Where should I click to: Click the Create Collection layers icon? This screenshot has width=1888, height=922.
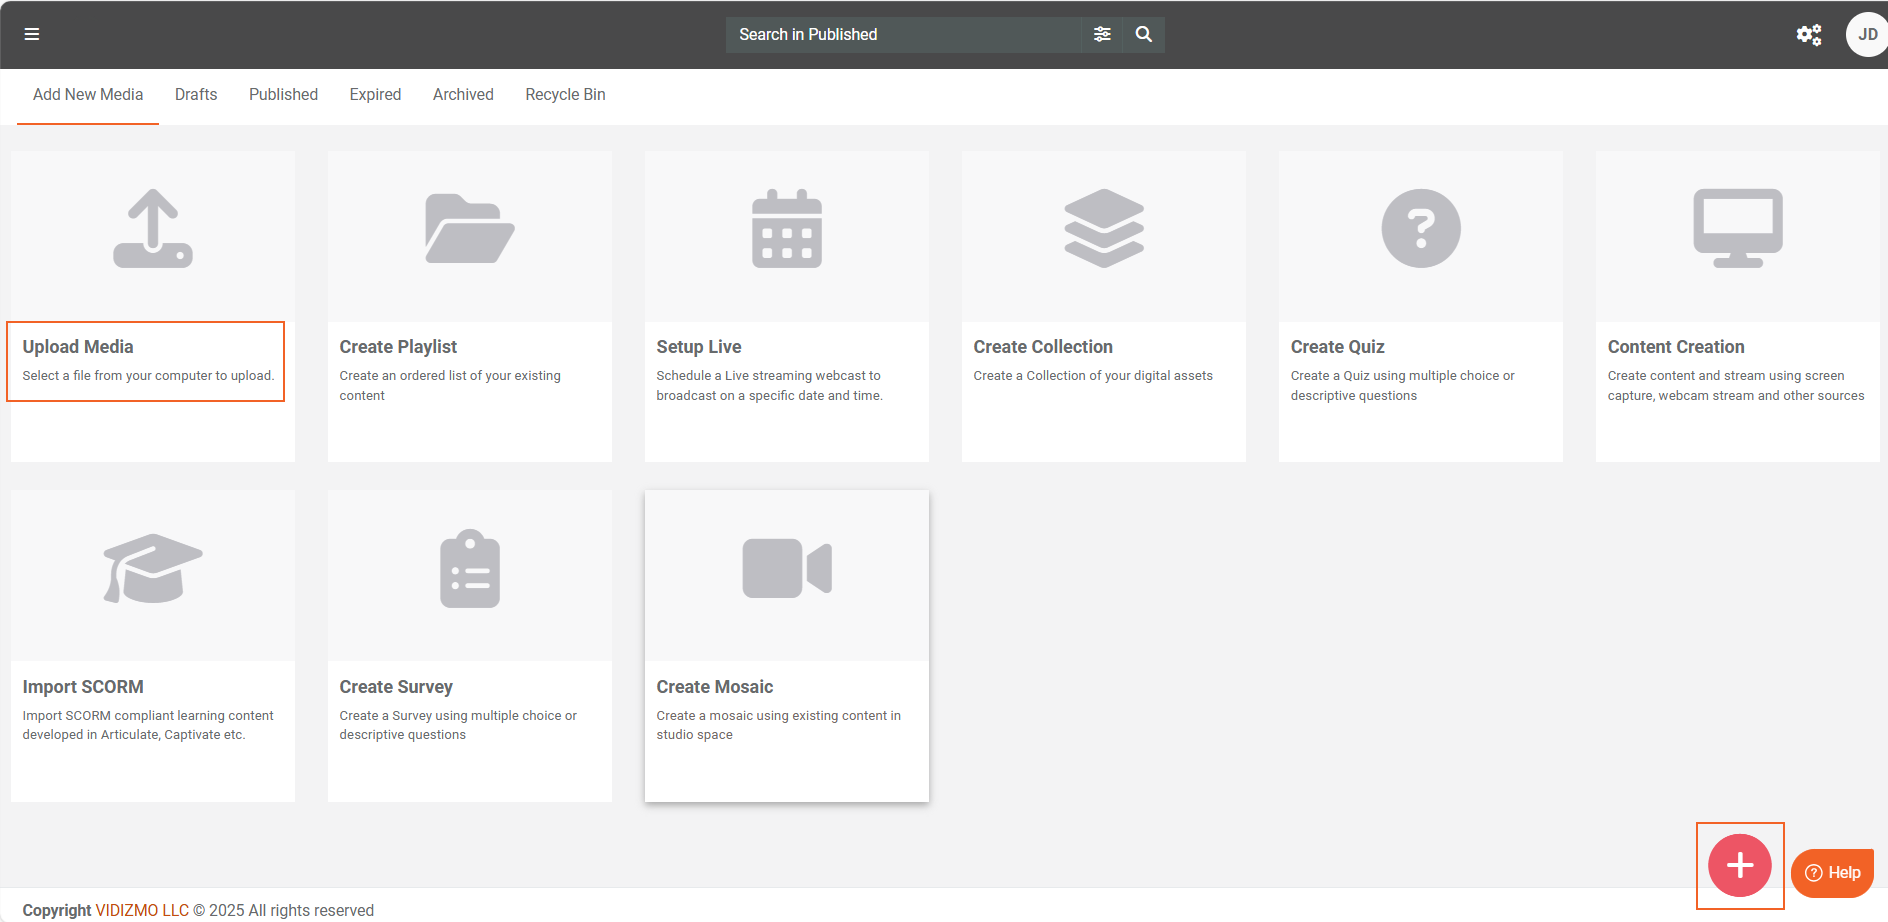(1103, 229)
